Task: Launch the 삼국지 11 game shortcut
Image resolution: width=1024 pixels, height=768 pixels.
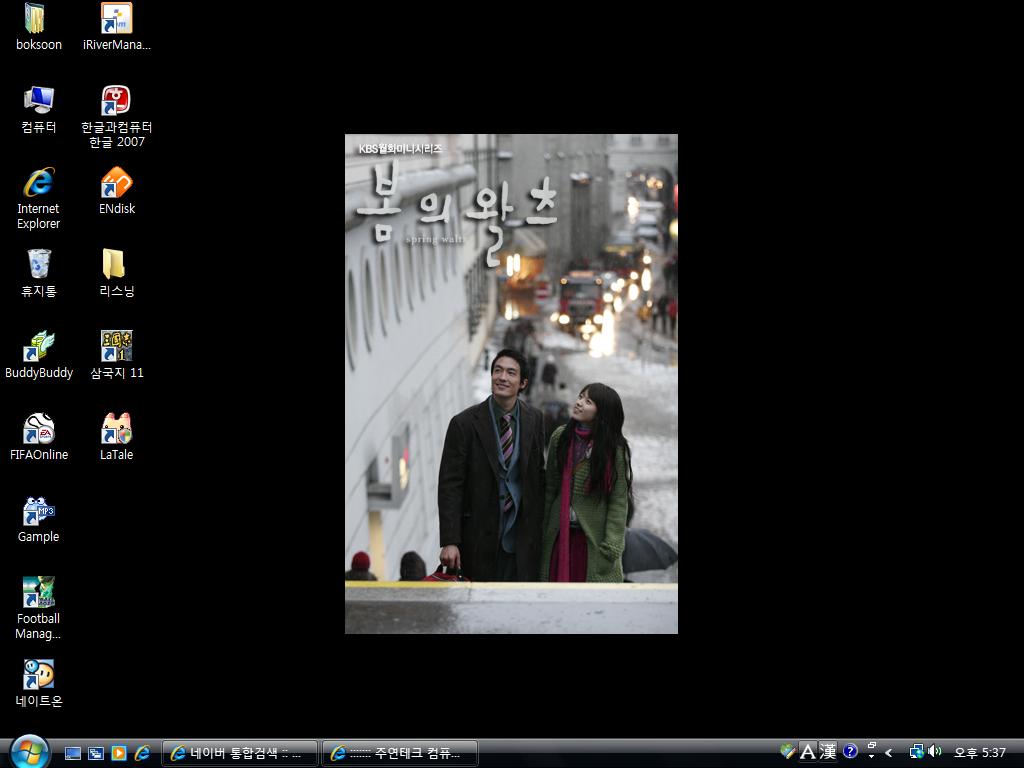Action: [x=117, y=355]
